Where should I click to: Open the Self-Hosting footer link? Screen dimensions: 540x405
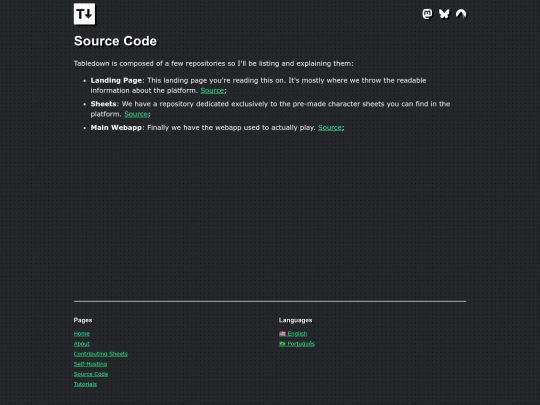click(x=90, y=364)
